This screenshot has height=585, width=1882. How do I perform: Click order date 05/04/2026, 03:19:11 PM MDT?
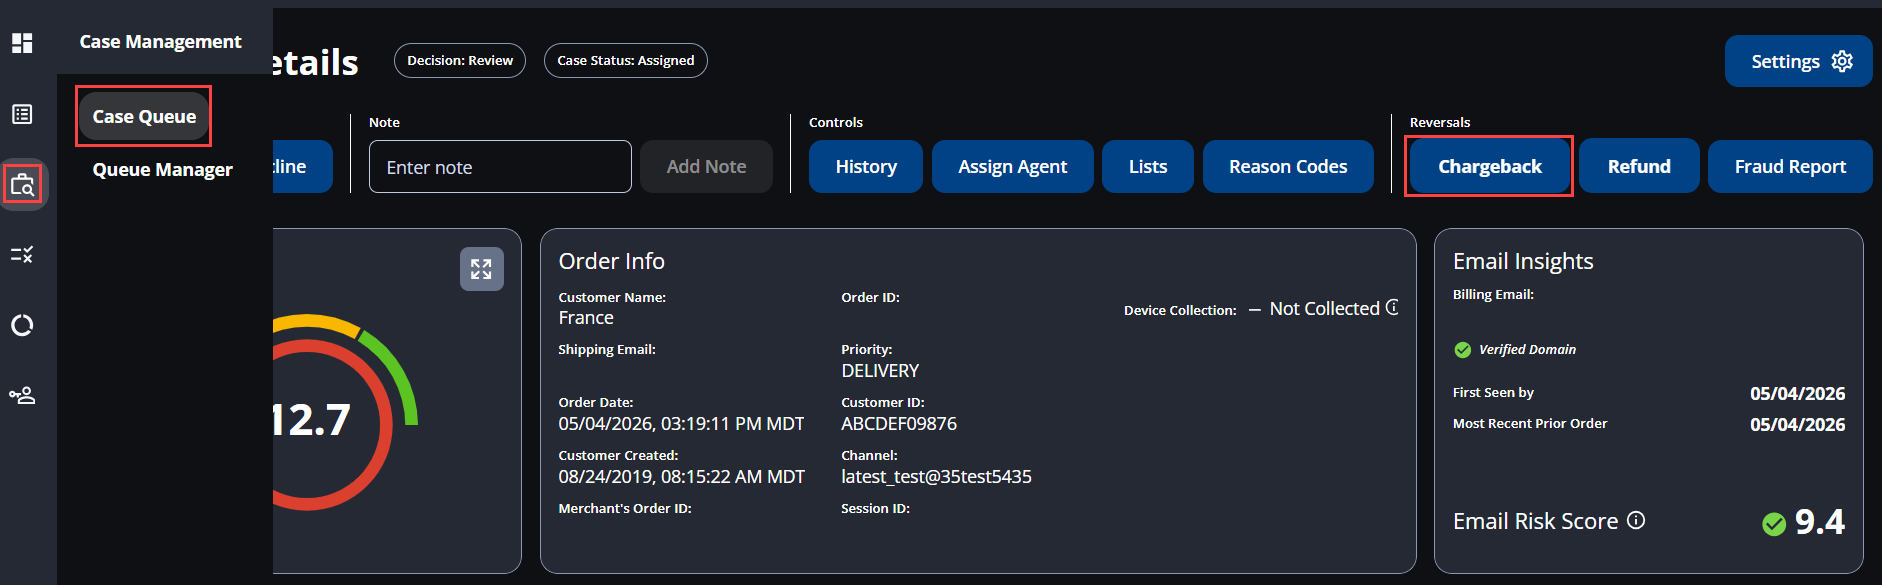click(x=681, y=423)
